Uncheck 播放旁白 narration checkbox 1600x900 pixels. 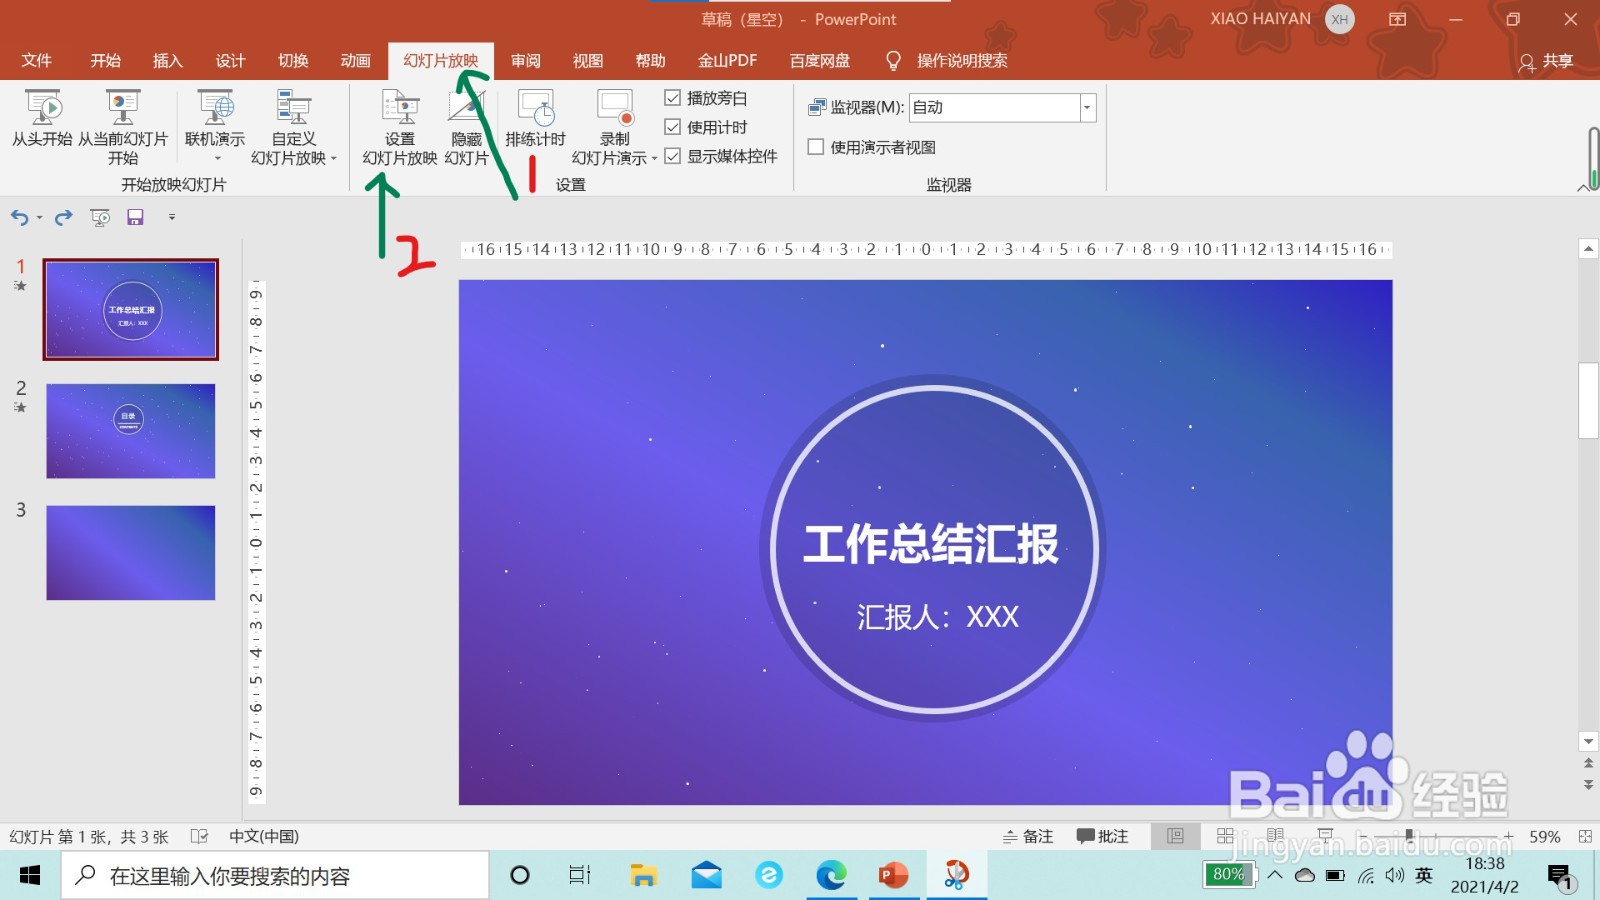tap(672, 98)
